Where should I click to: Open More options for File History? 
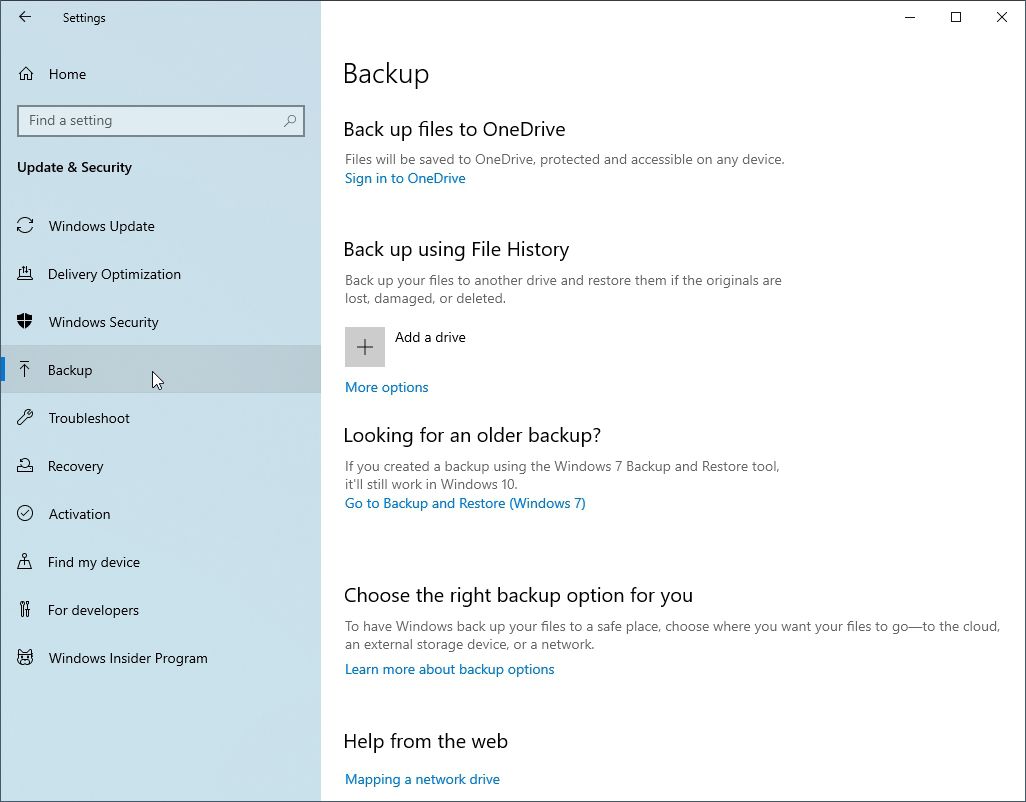(387, 387)
